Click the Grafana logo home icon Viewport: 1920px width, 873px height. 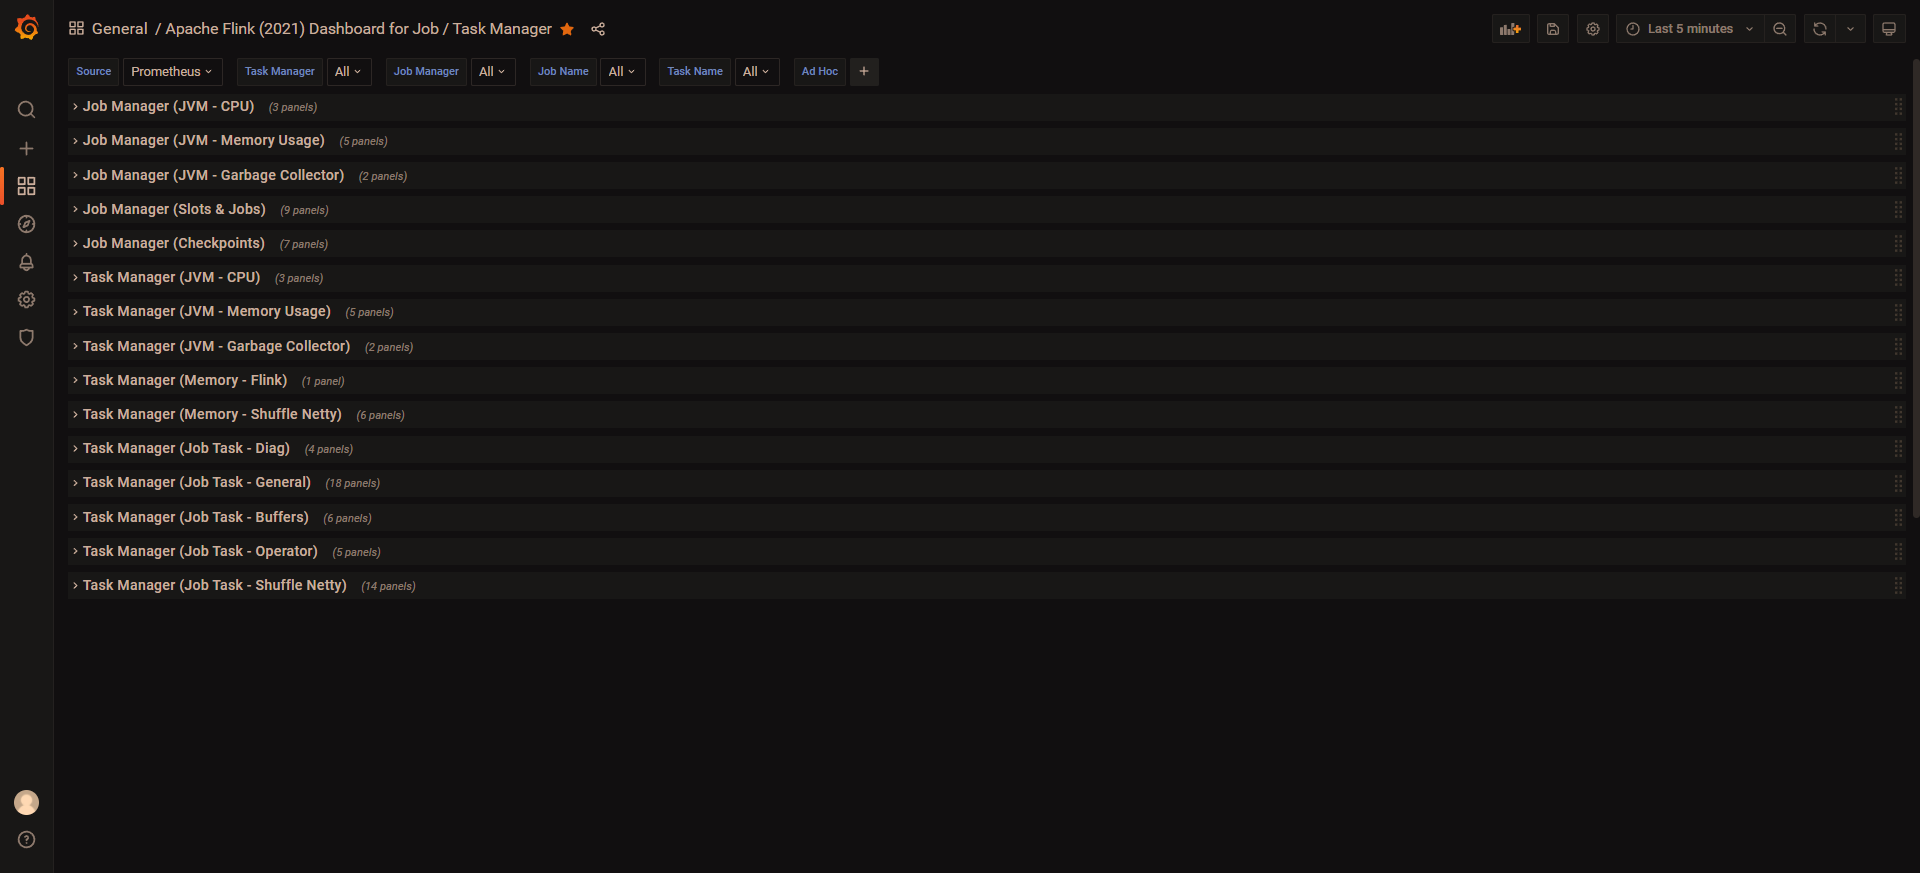point(27,28)
